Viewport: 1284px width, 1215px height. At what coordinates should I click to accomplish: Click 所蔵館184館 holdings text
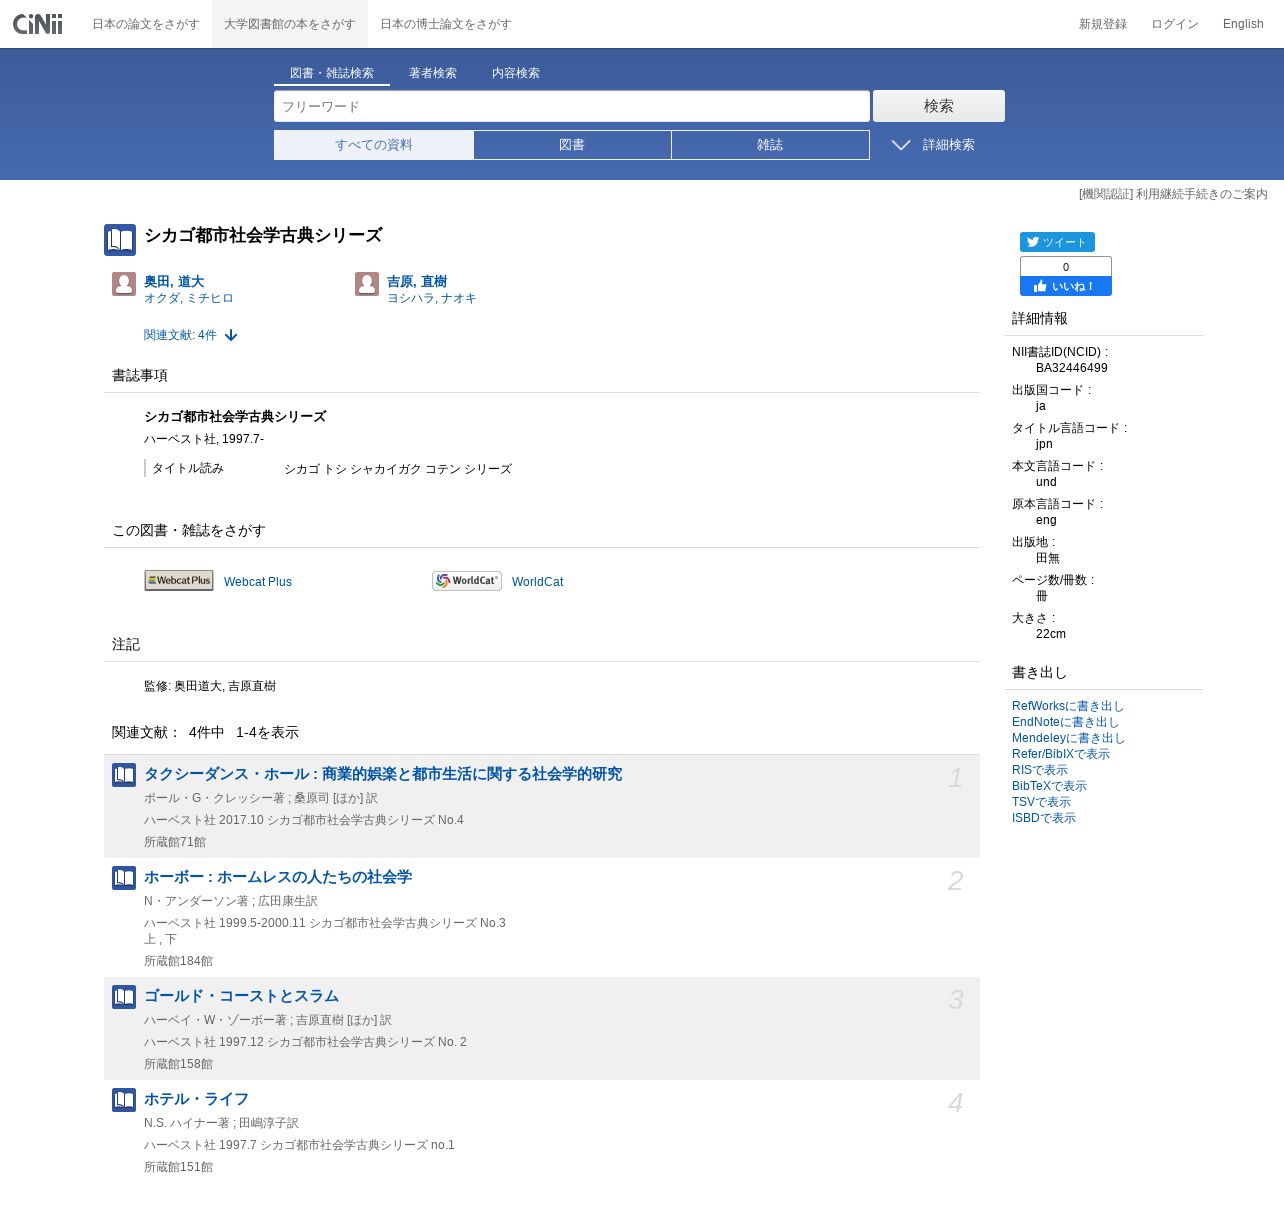coord(178,961)
